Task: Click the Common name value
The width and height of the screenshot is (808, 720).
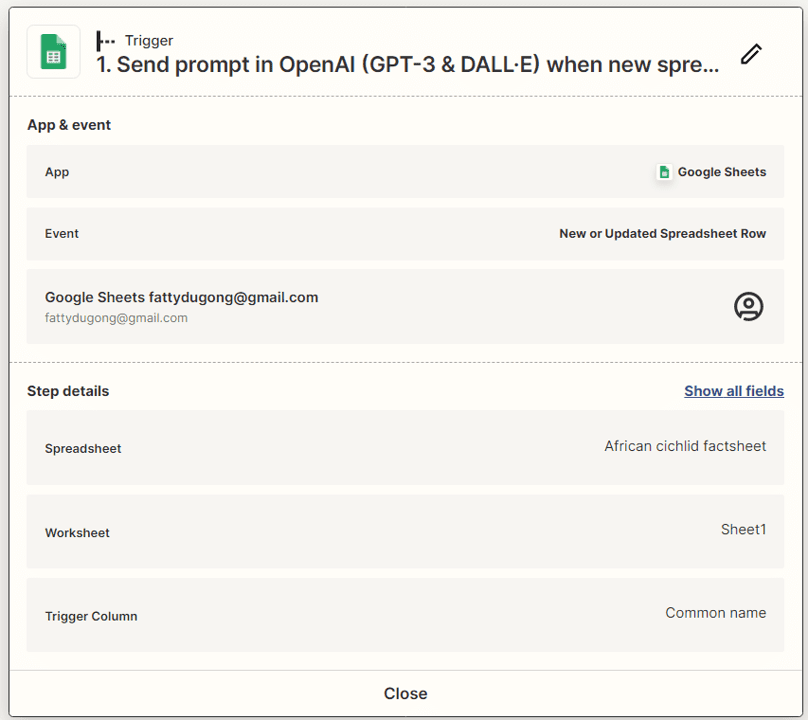Action: (x=715, y=613)
